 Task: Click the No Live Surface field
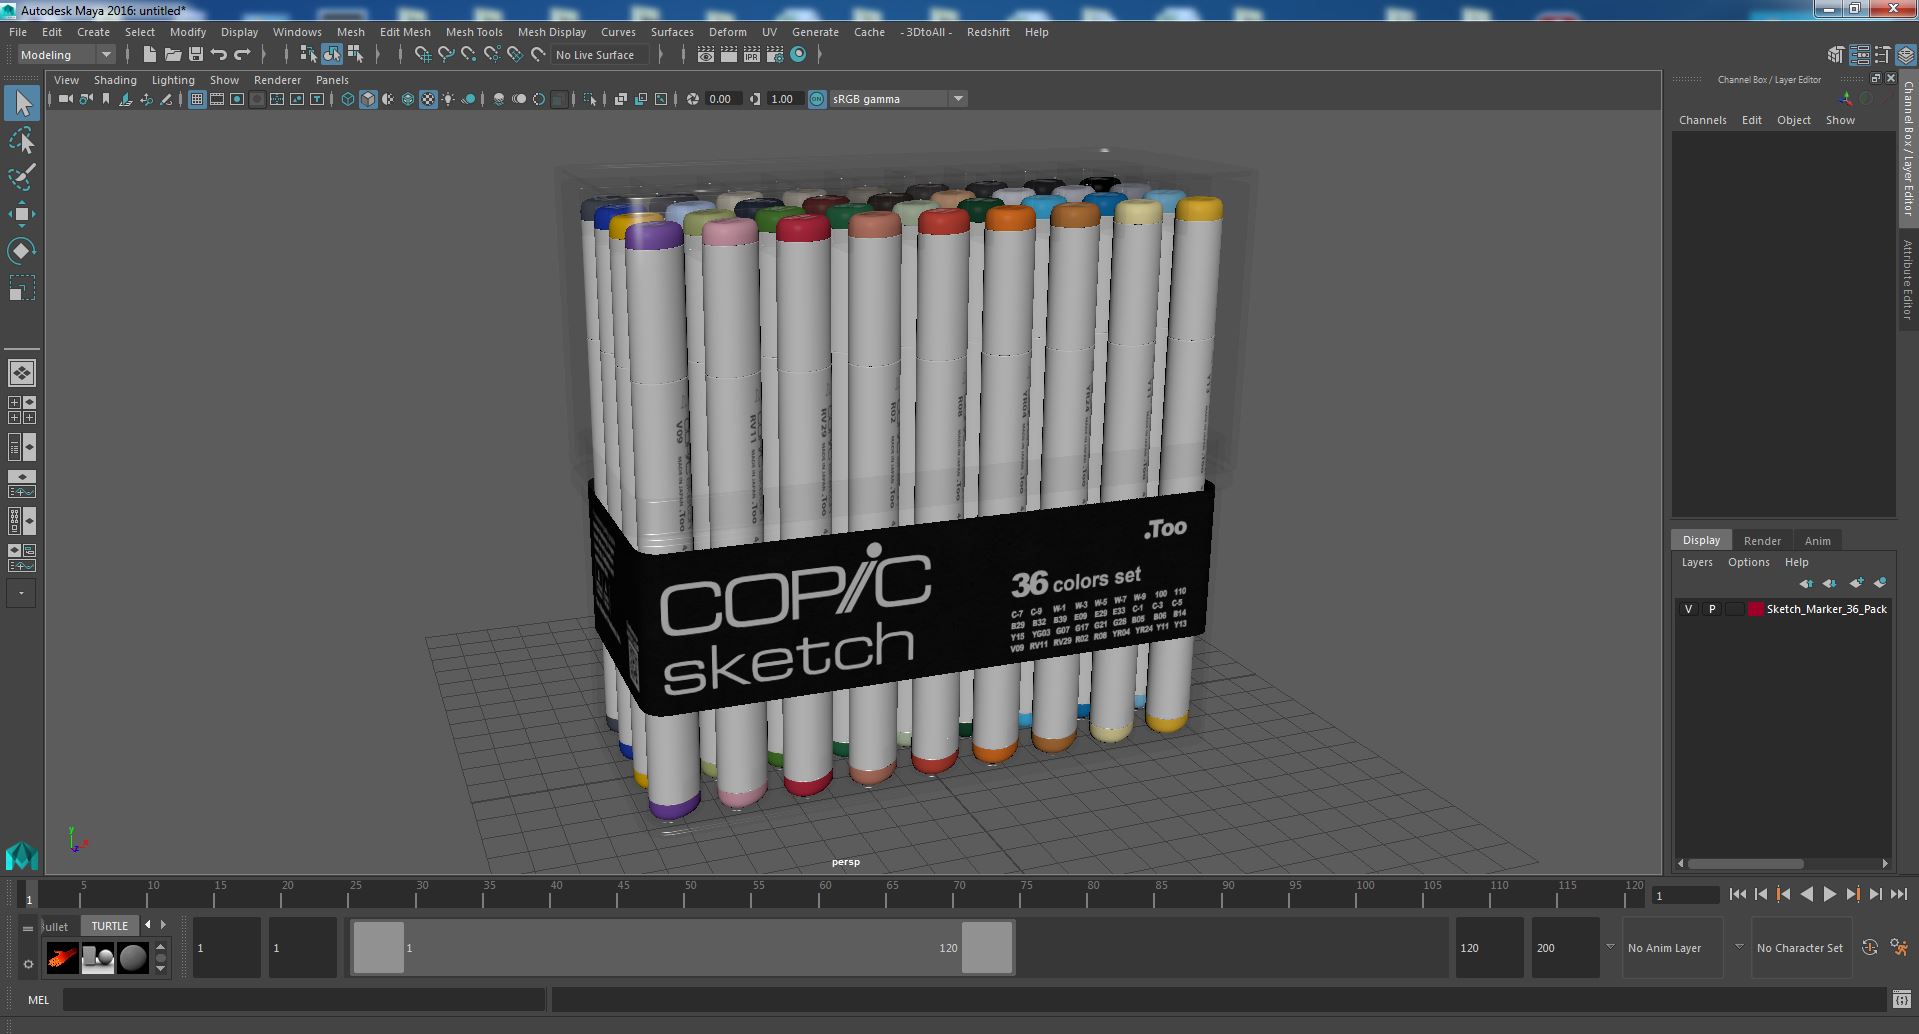tap(599, 55)
